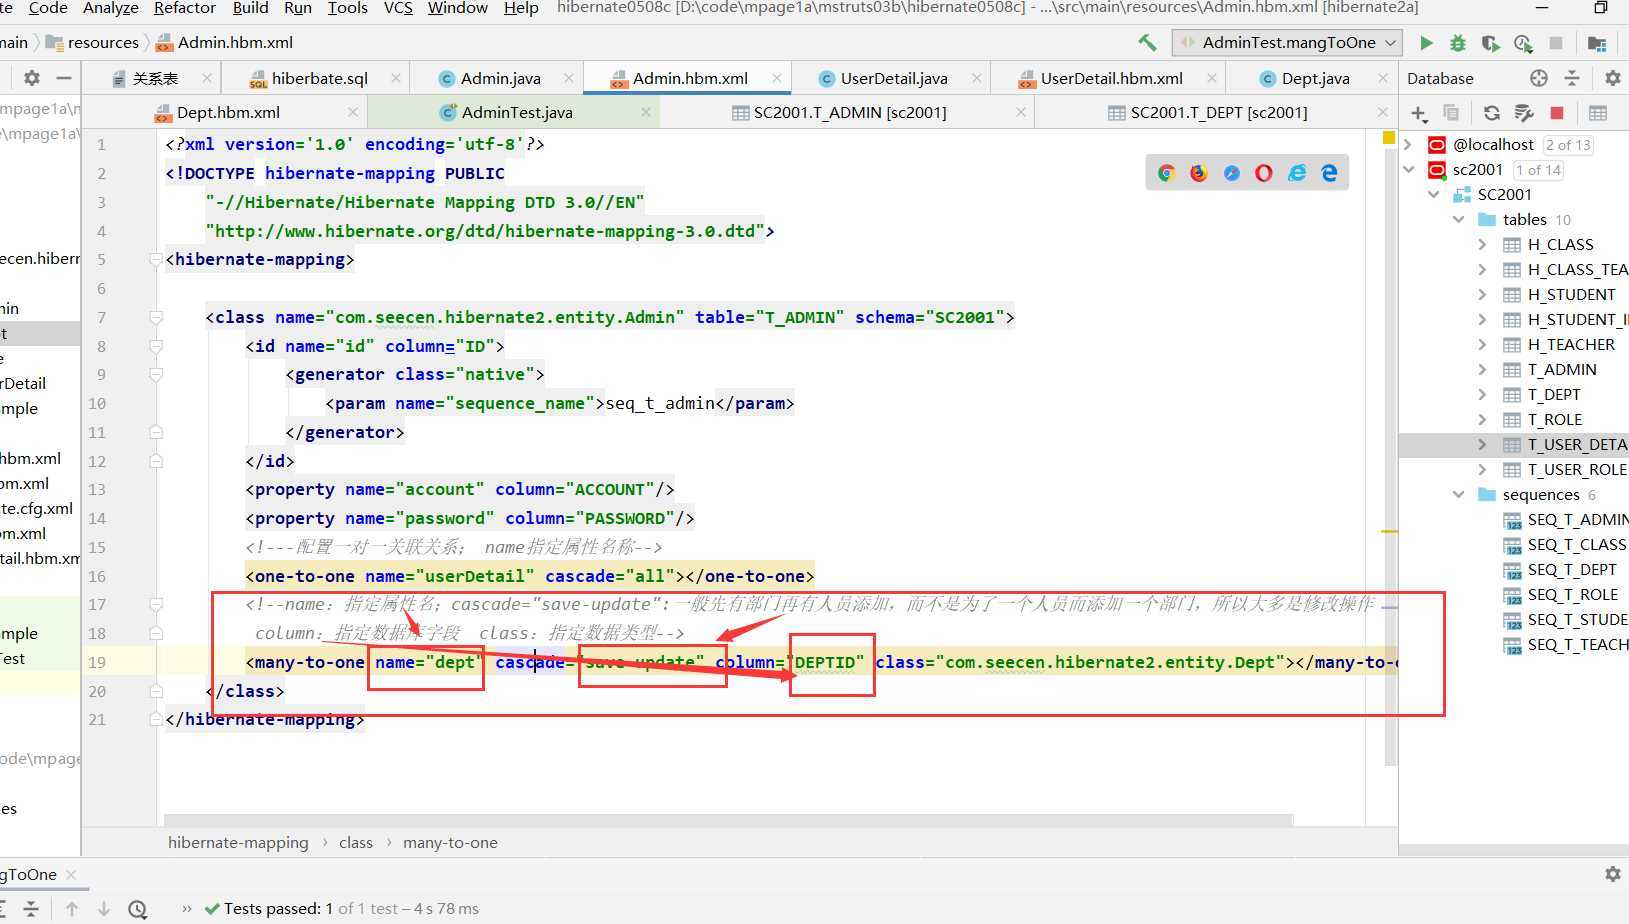
Task: Show more run toolbar actions chevron
Action: click(187, 909)
